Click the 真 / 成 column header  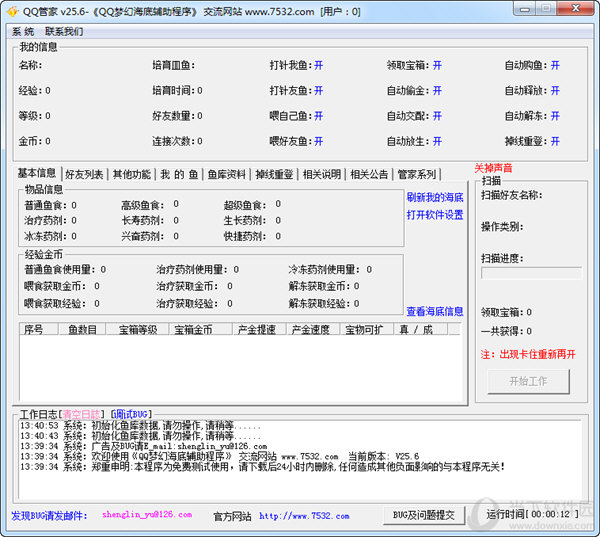[x=421, y=330]
